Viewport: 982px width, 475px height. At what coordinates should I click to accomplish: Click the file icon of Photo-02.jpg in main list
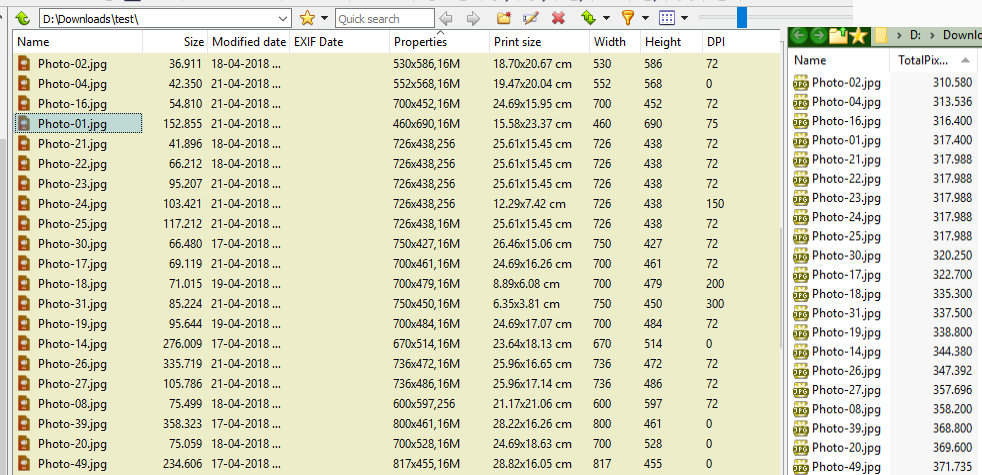click(x=24, y=63)
